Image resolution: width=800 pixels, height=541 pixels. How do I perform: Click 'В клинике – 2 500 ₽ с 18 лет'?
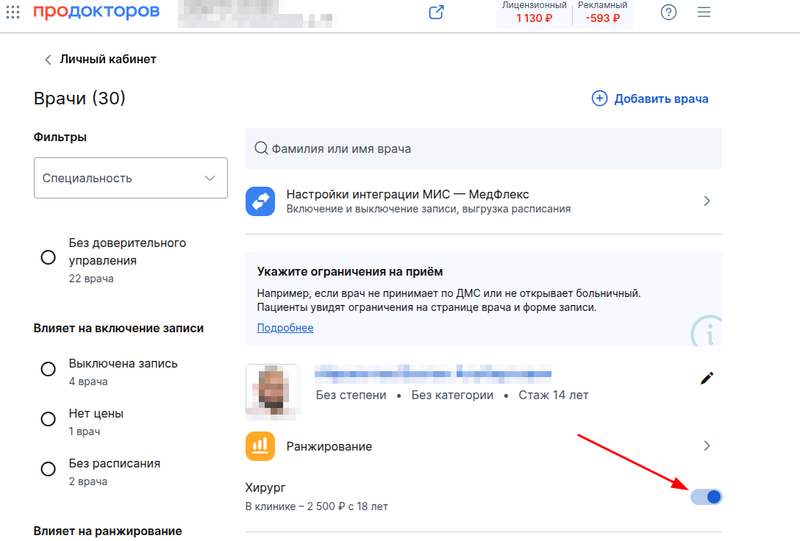[x=316, y=507]
